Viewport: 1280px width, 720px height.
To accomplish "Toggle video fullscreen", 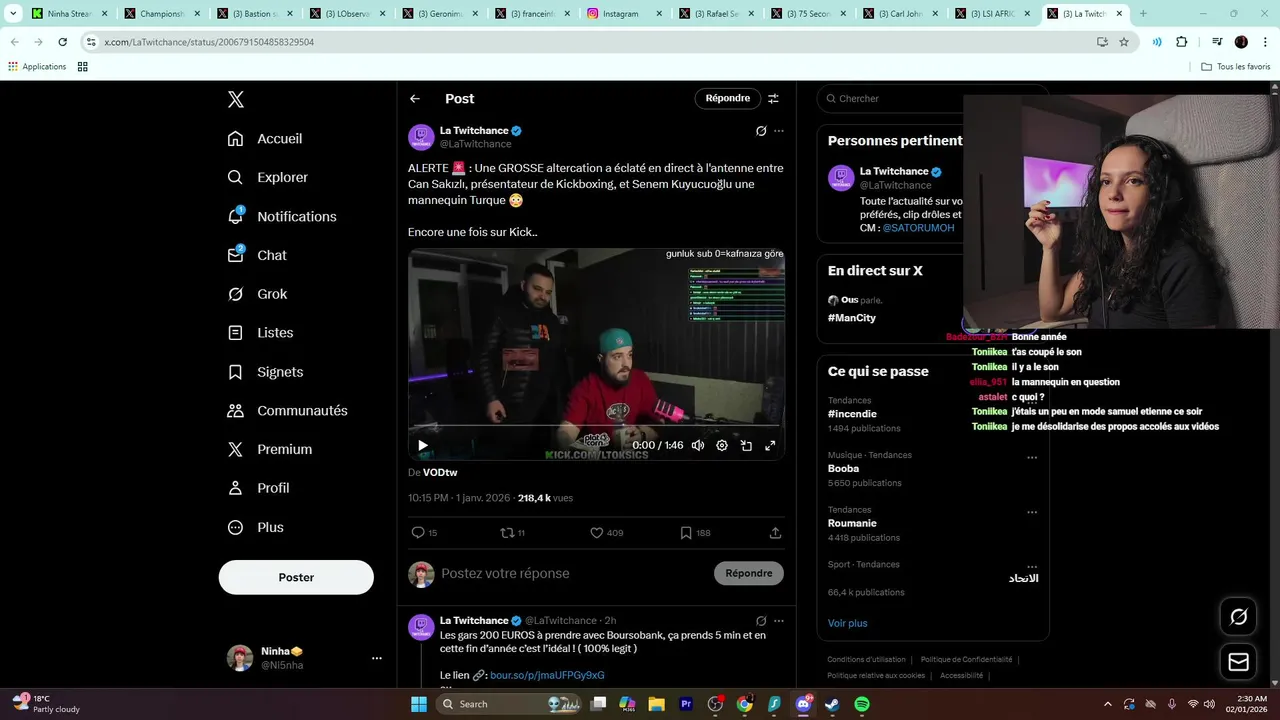I will [x=770, y=446].
